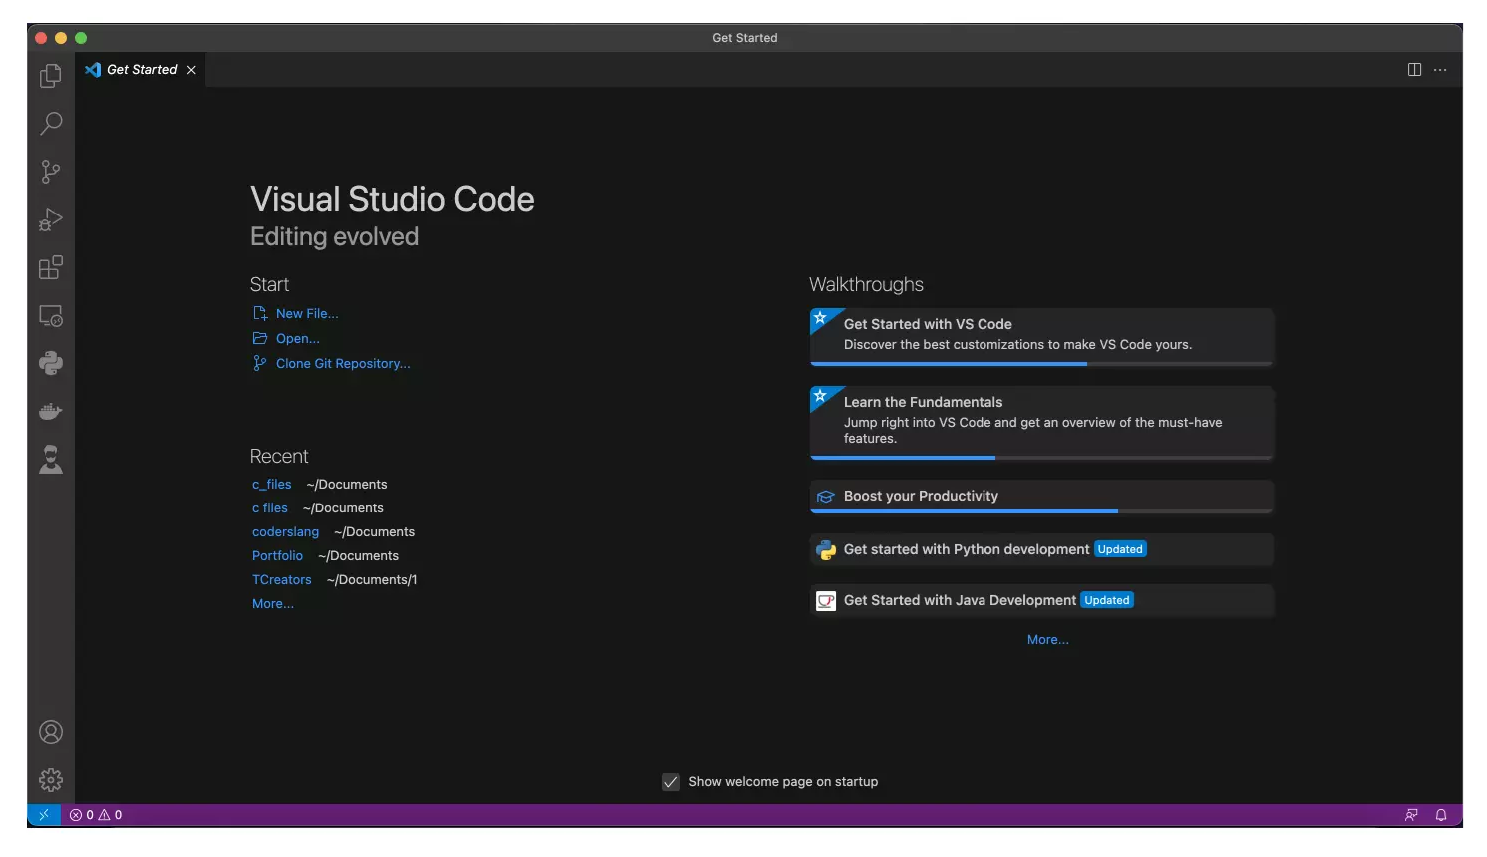Open the Source Control view icon
This screenshot has height=857, width=1487.
51,172
